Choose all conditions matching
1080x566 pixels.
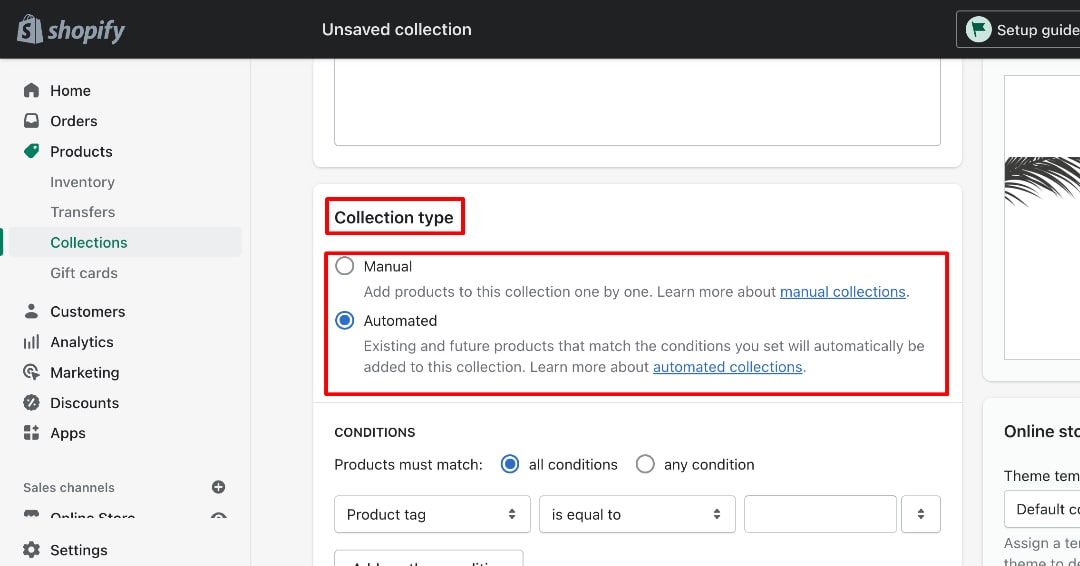[510, 464]
